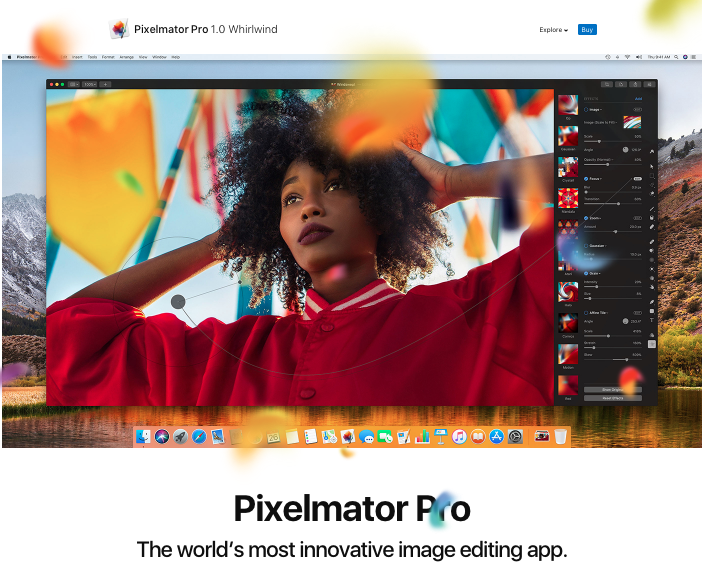Toggle the Zoom effect checkbox
The height and width of the screenshot is (576, 702).
pos(586,218)
